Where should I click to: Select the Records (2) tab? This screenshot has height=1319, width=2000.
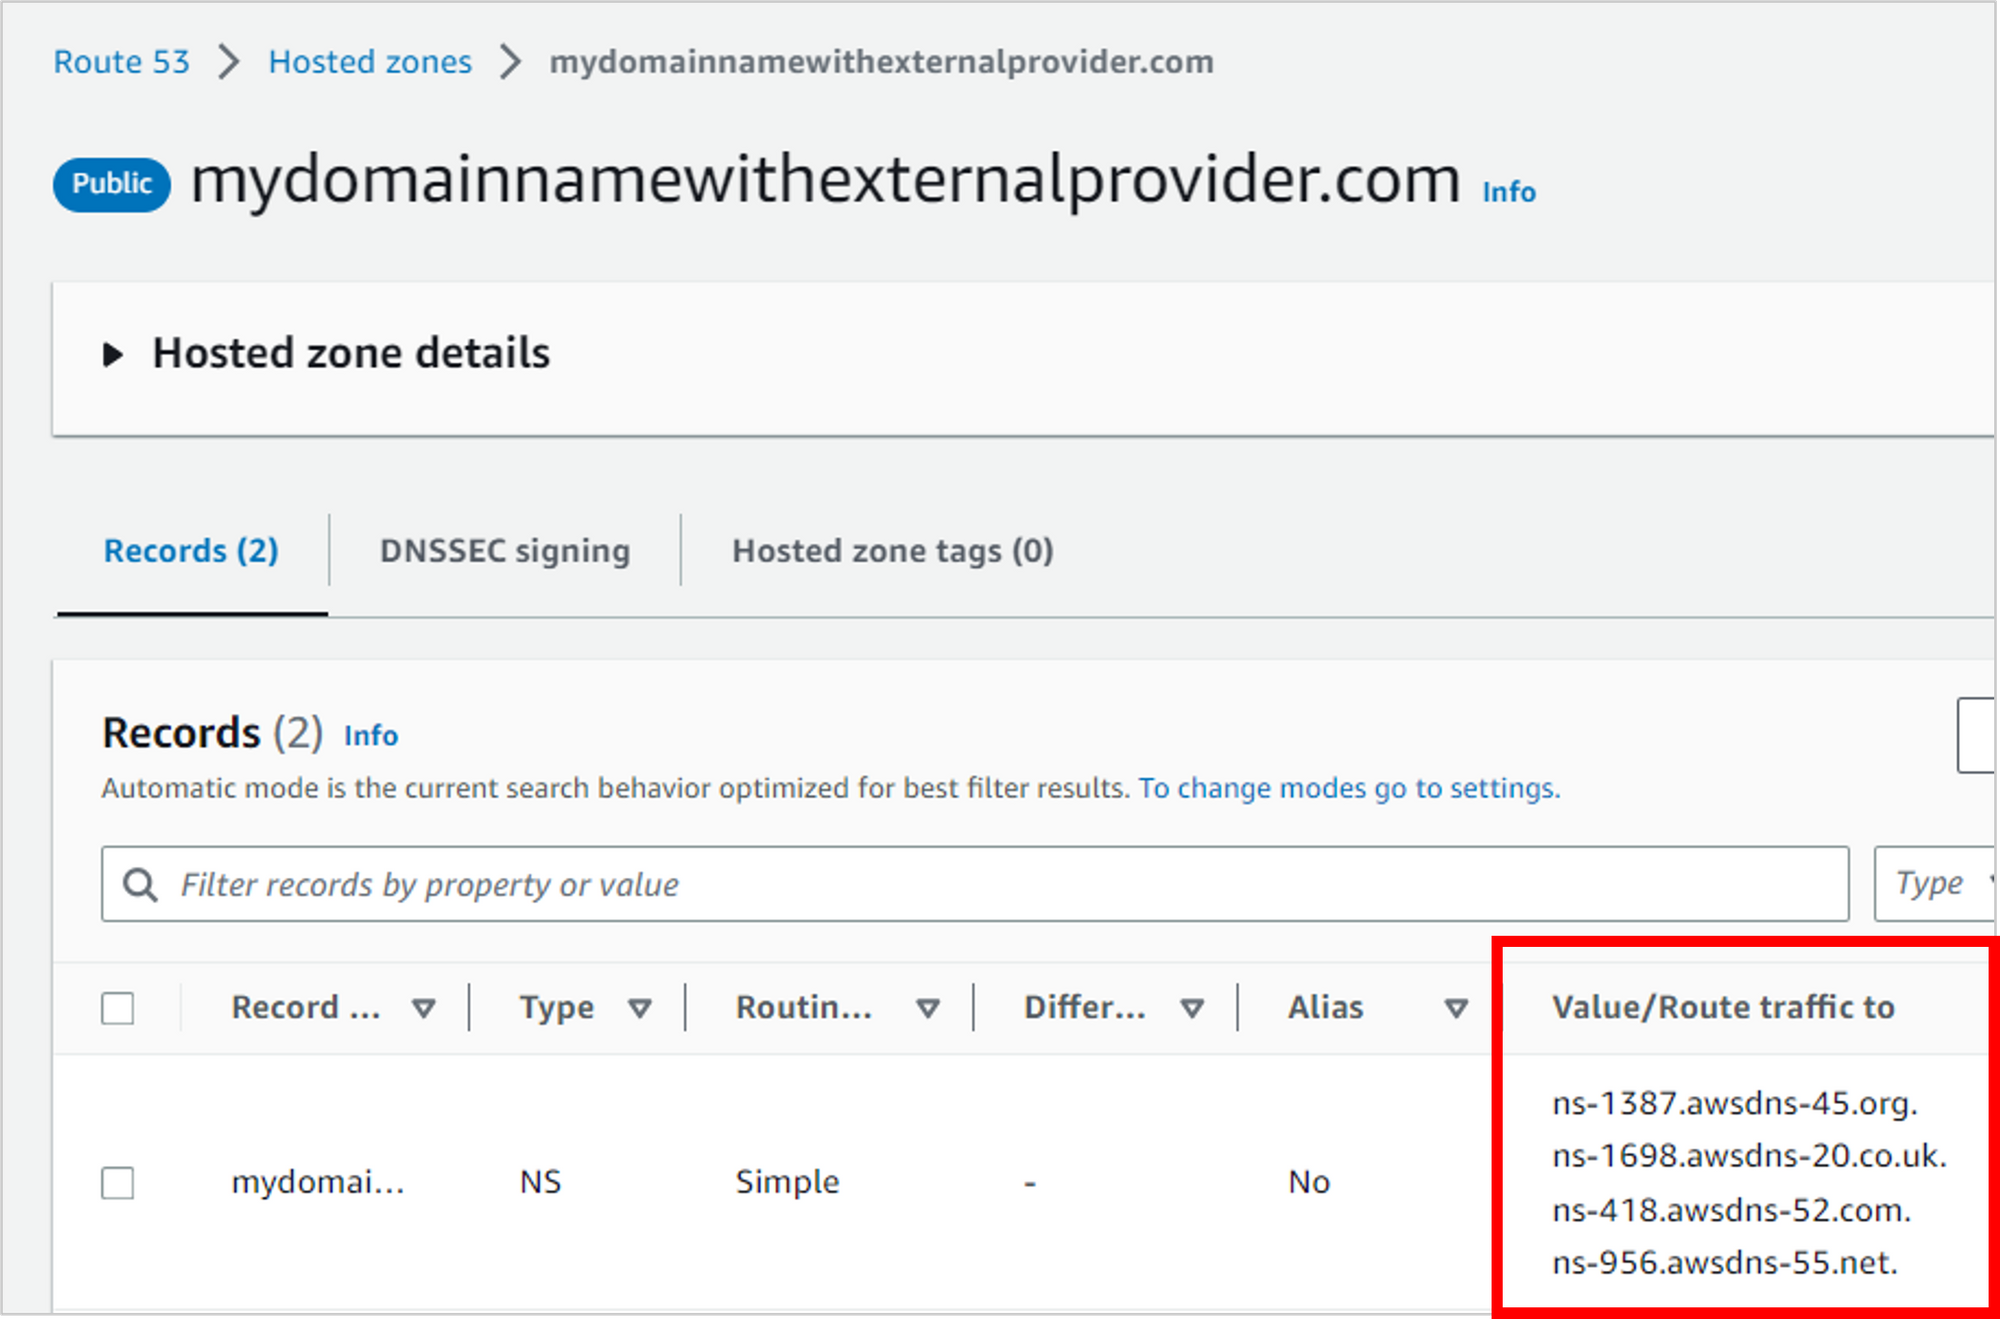click(191, 551)
